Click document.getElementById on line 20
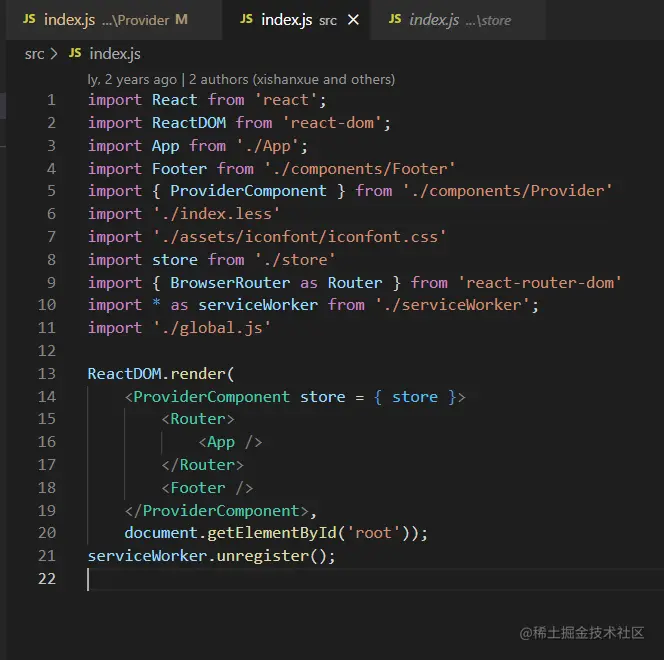664x660 pixels. 230,533
